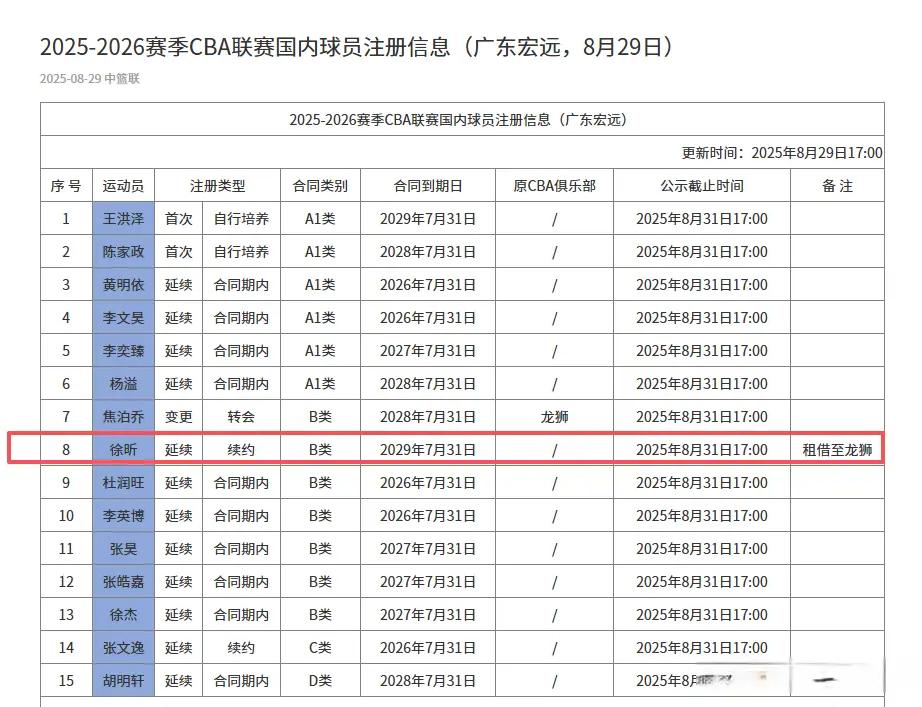Click D类 contract type for 胡明轩

320,681
